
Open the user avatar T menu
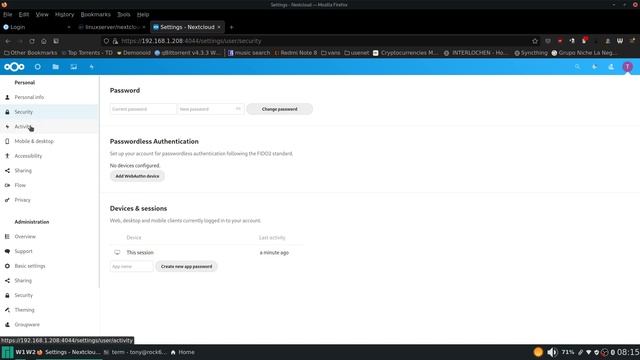click(x=628, y=67)
